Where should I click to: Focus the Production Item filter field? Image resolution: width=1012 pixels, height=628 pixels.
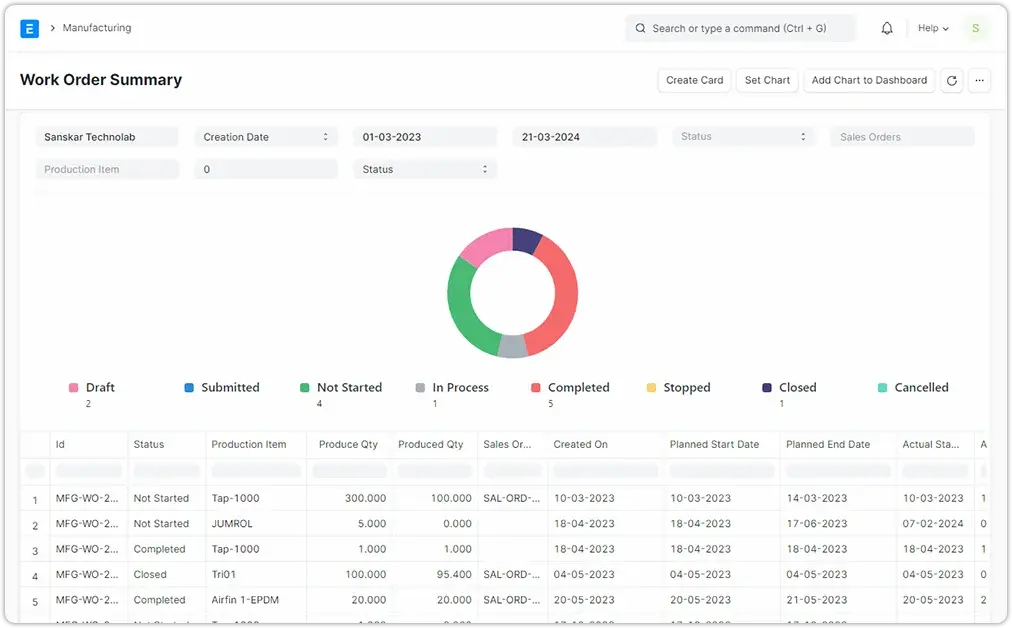click(x=107, y=170)
